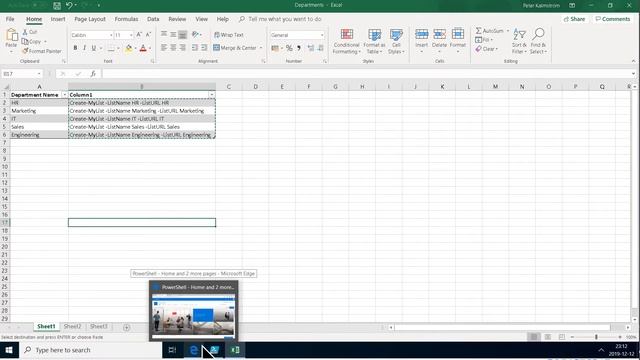Click the Insert Function fx icon
Screen dimensions: 640x360
point(93,73)
